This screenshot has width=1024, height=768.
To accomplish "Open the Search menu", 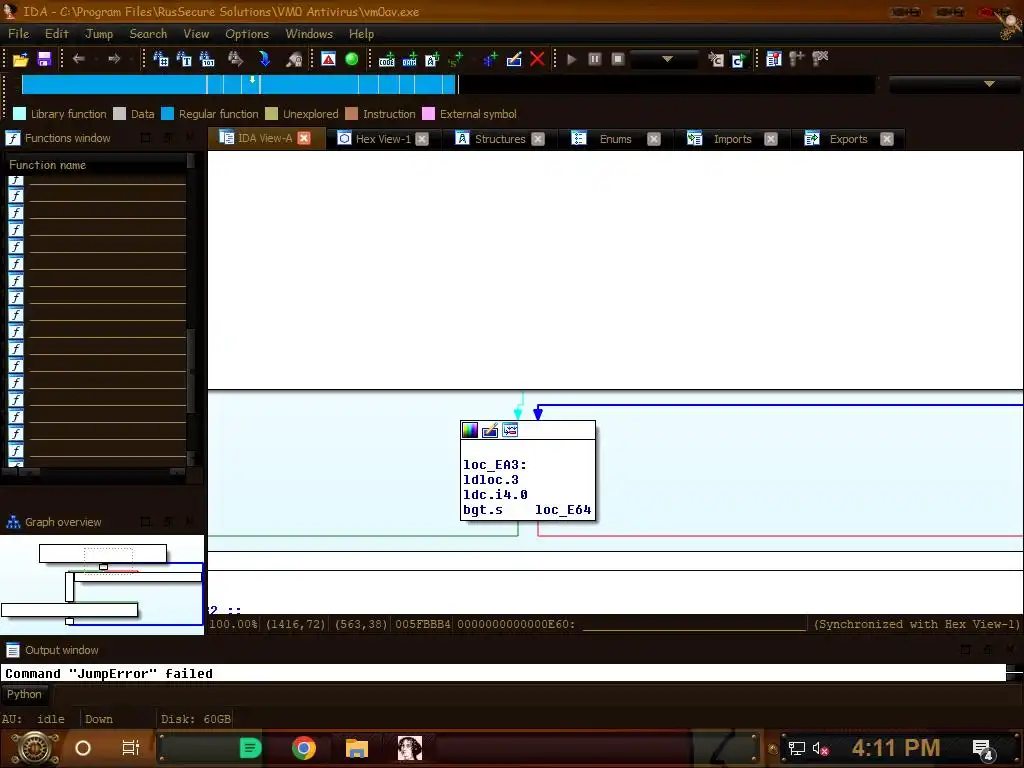I will coord(148,34).
